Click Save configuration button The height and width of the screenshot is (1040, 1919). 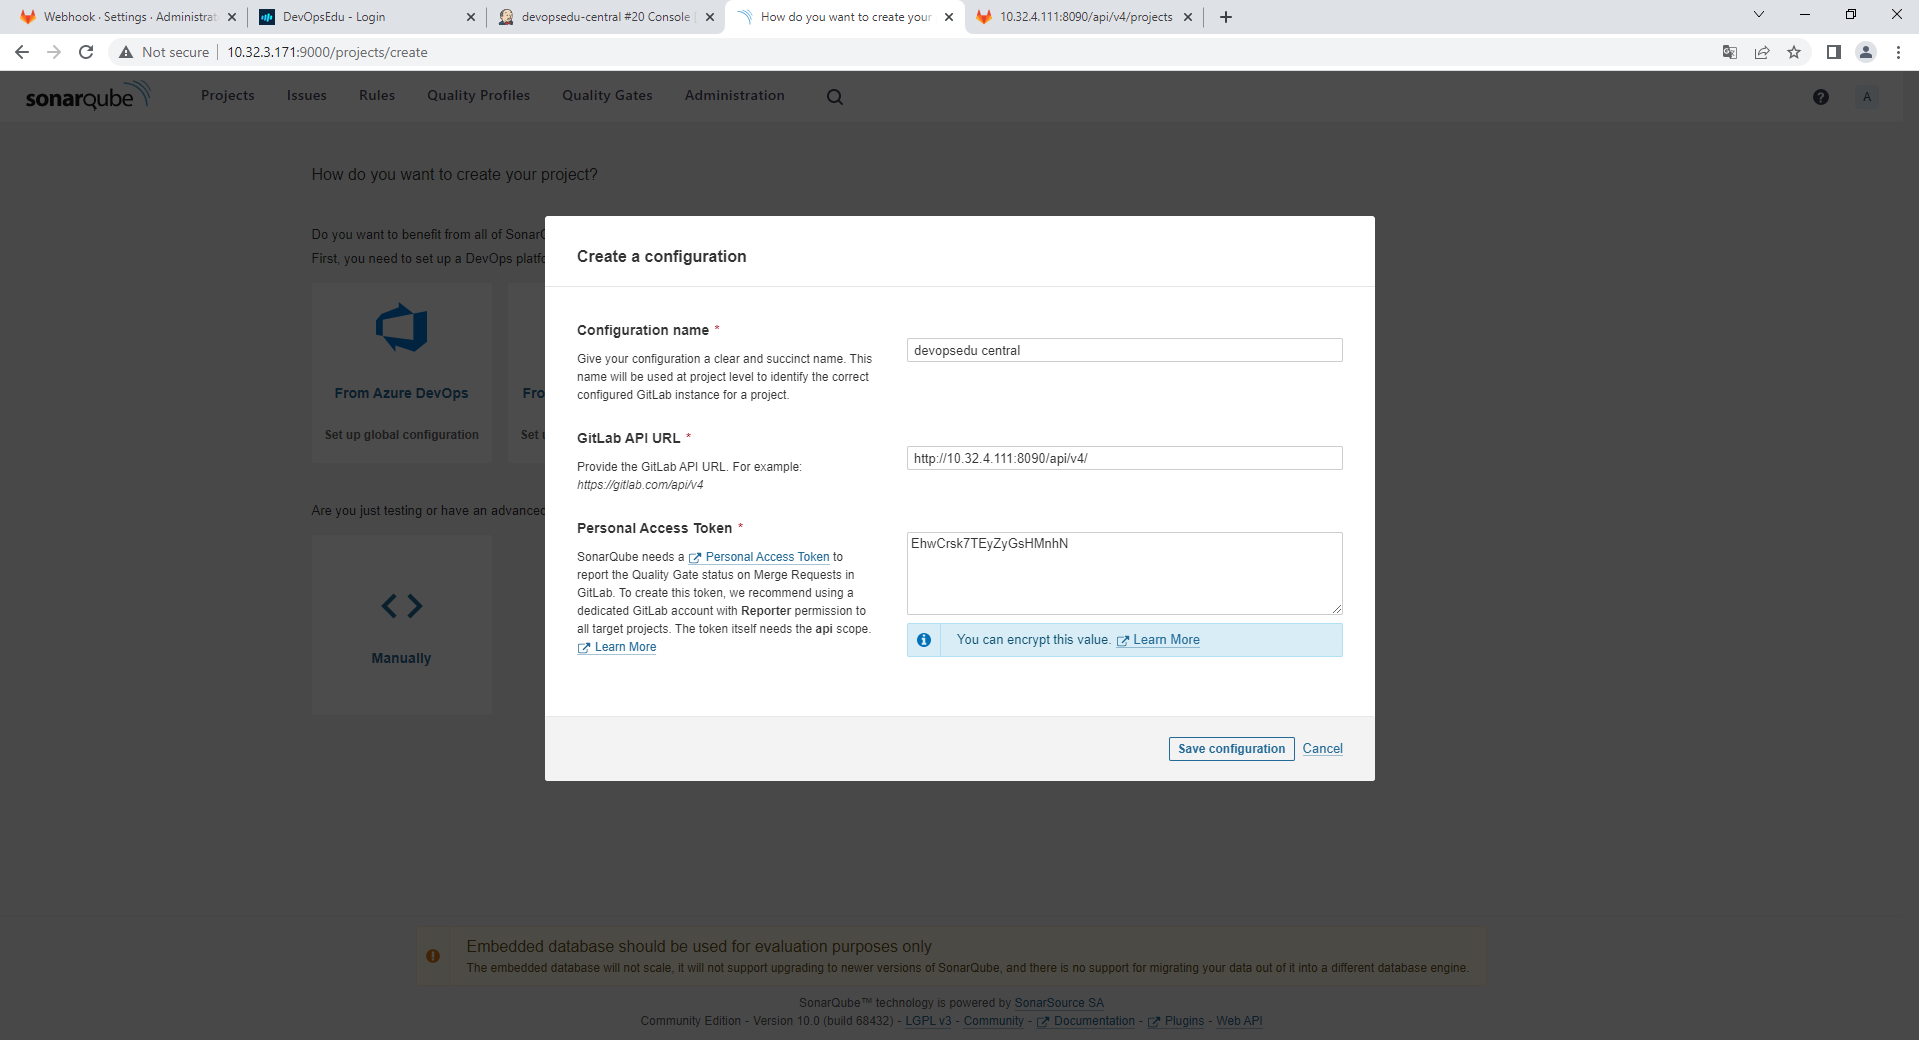[1231, 749]
